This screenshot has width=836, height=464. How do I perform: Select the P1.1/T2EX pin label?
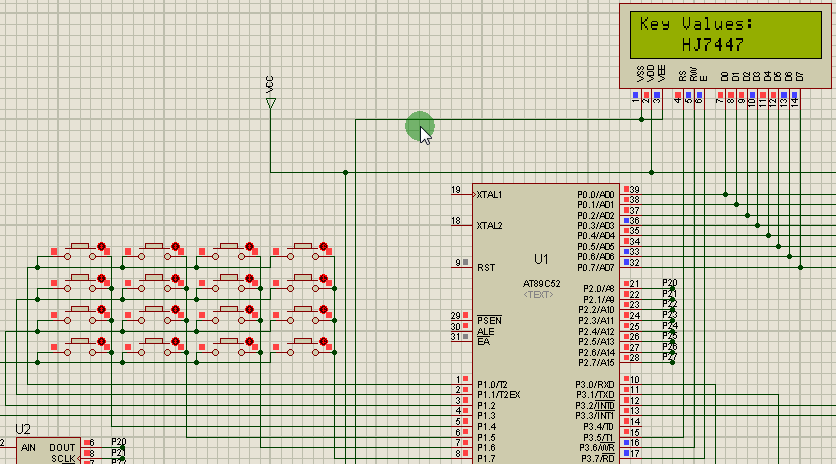tap(499, 395)
